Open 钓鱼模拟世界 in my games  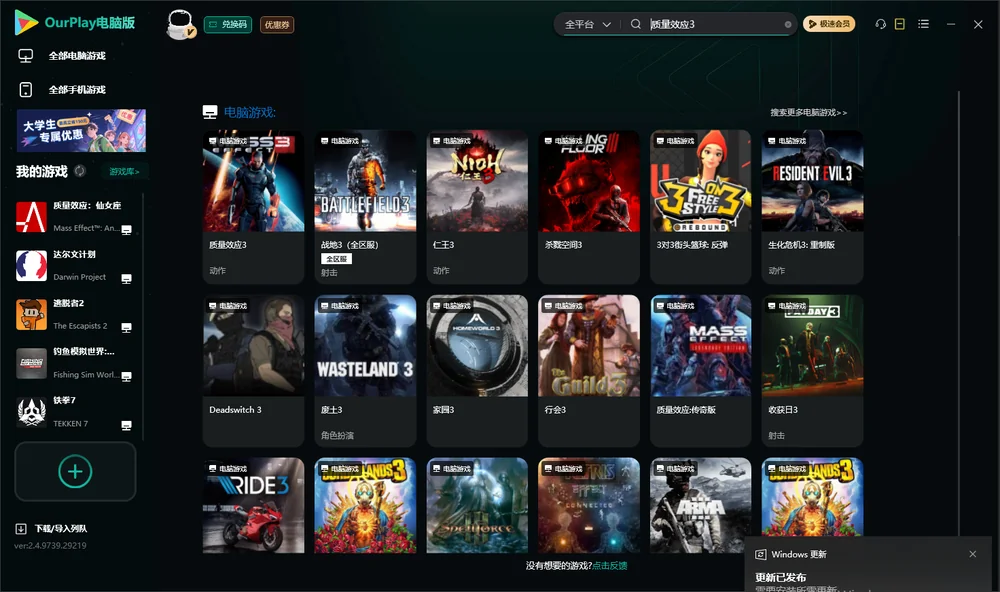tap(76, 364)
